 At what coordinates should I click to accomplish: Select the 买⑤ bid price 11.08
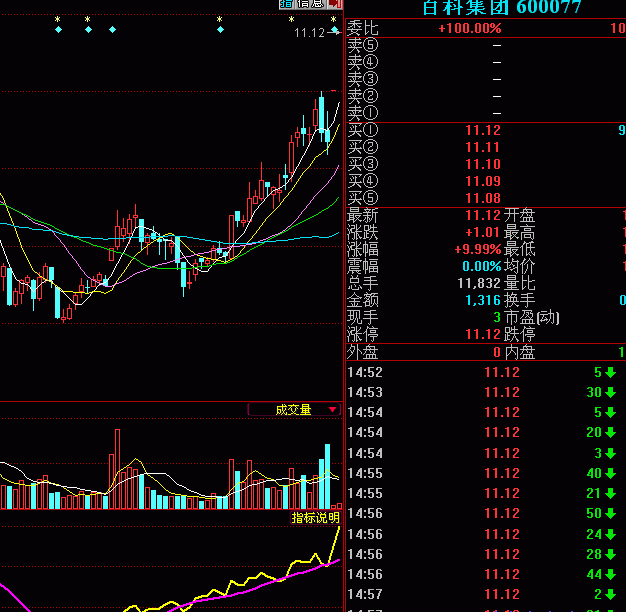click(483, 198)
